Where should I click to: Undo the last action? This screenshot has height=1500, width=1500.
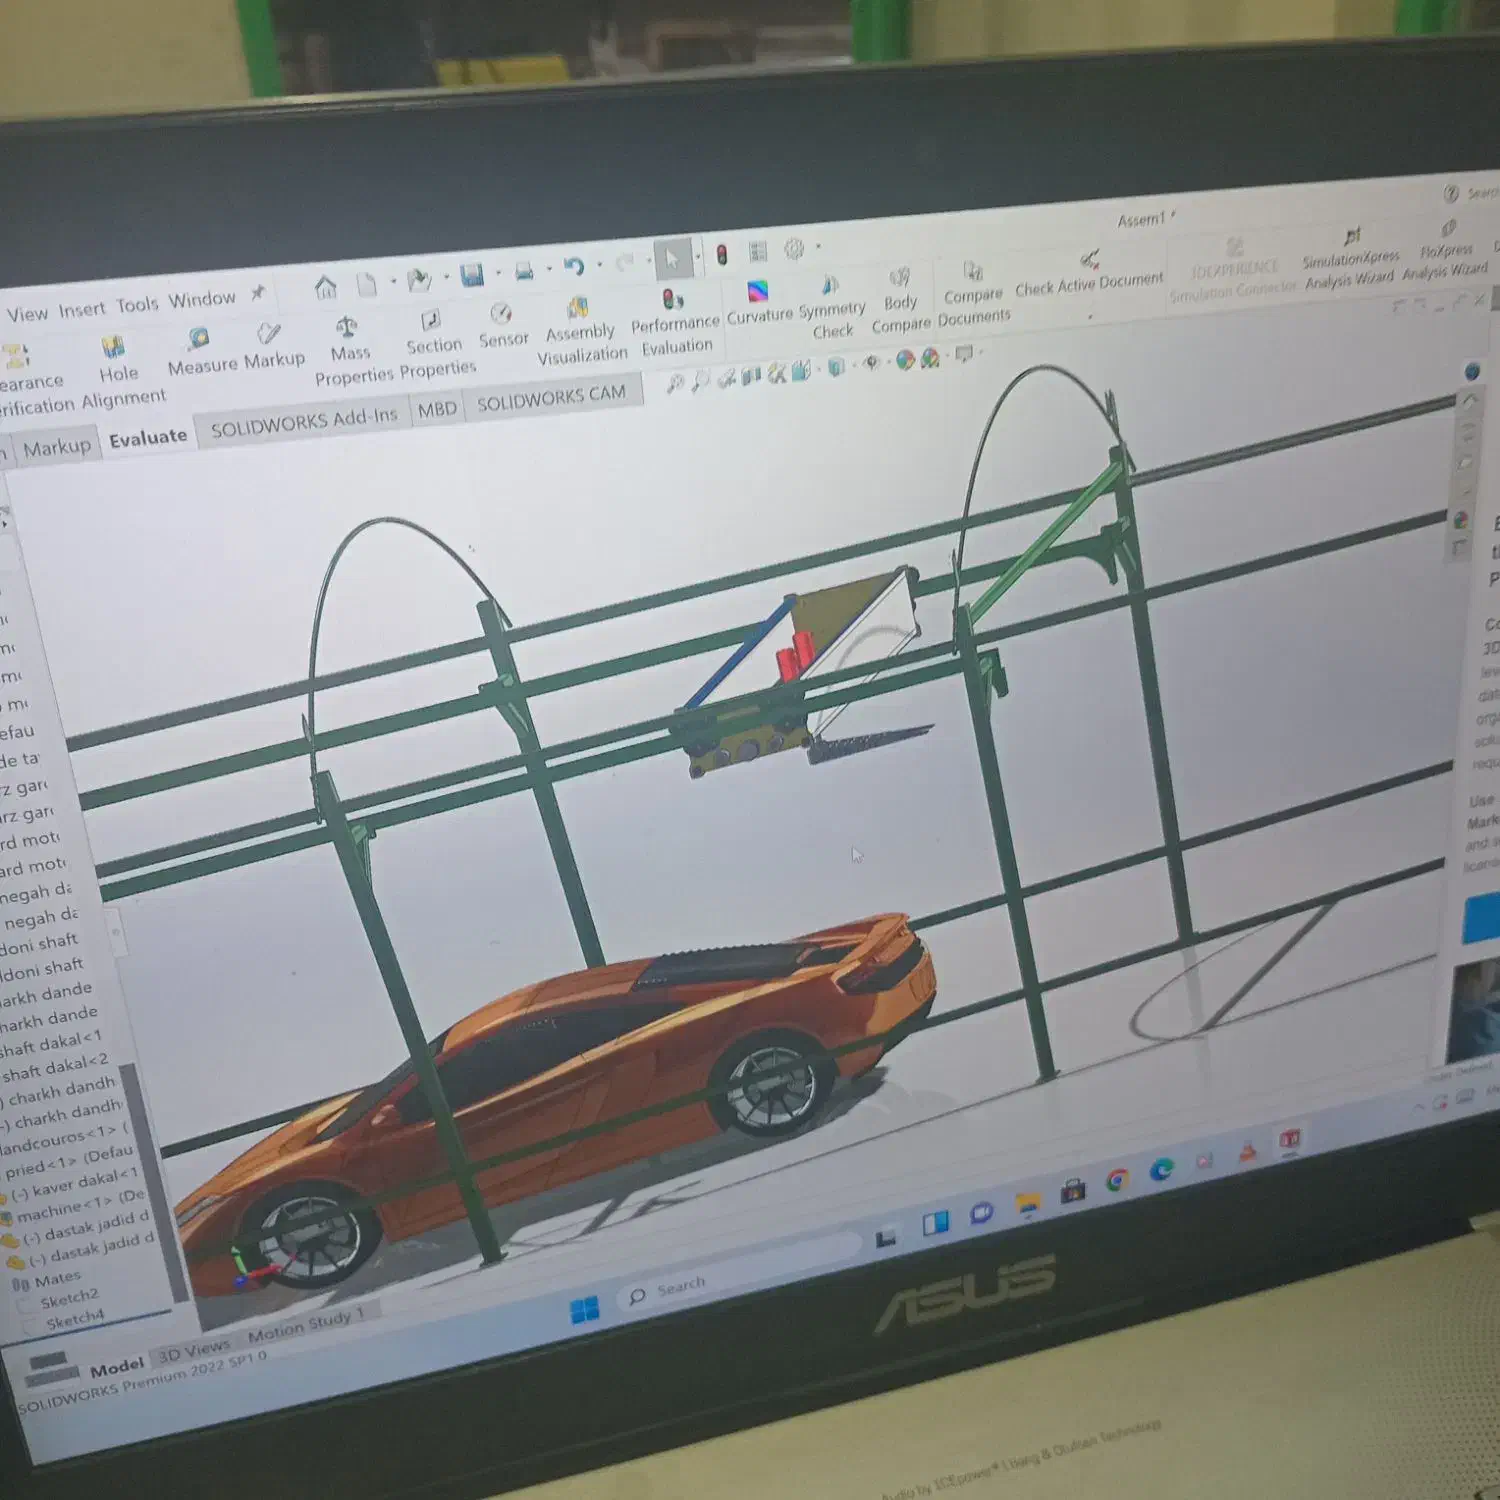click(x=574, y=266)
